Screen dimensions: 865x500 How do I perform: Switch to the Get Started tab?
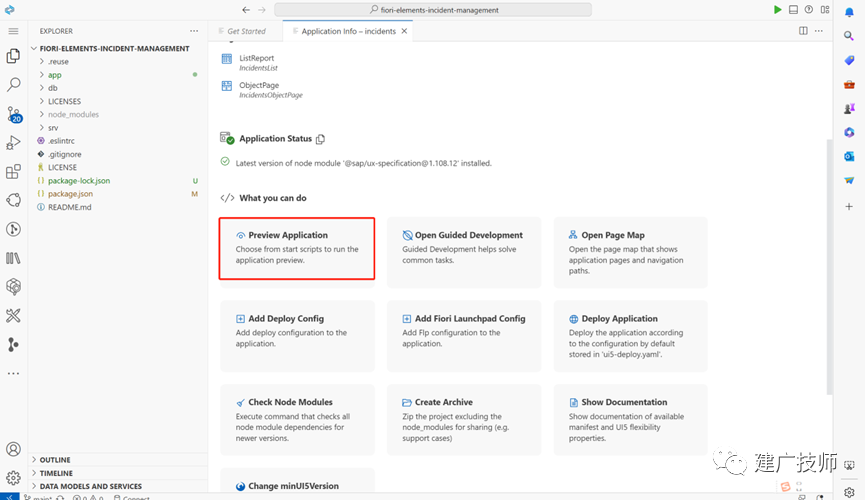pyautogui.click(x=246, y=31)
